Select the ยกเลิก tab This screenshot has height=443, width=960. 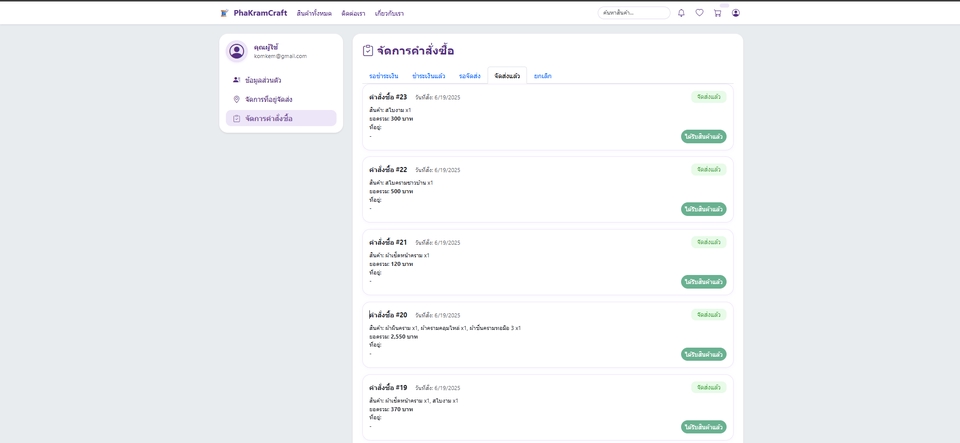[x=542, y=76]
